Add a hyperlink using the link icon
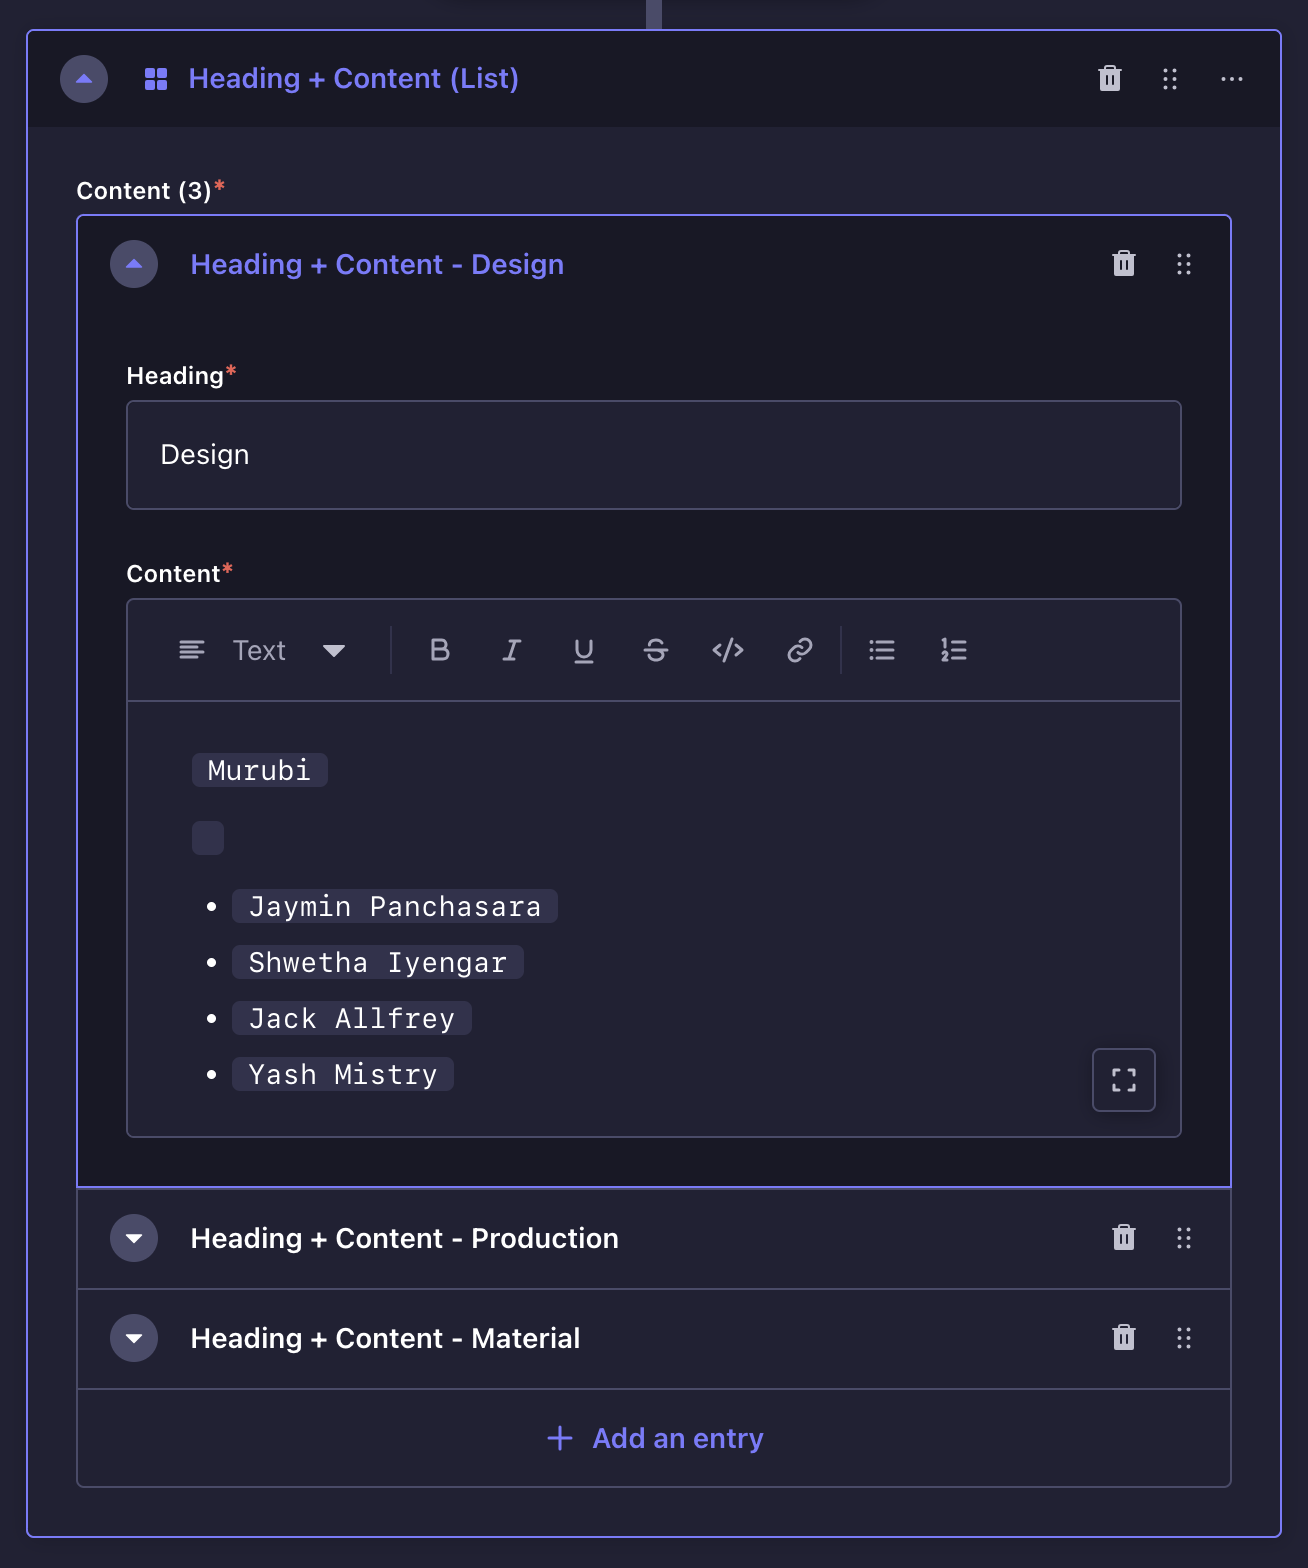 tap(799, 650)
